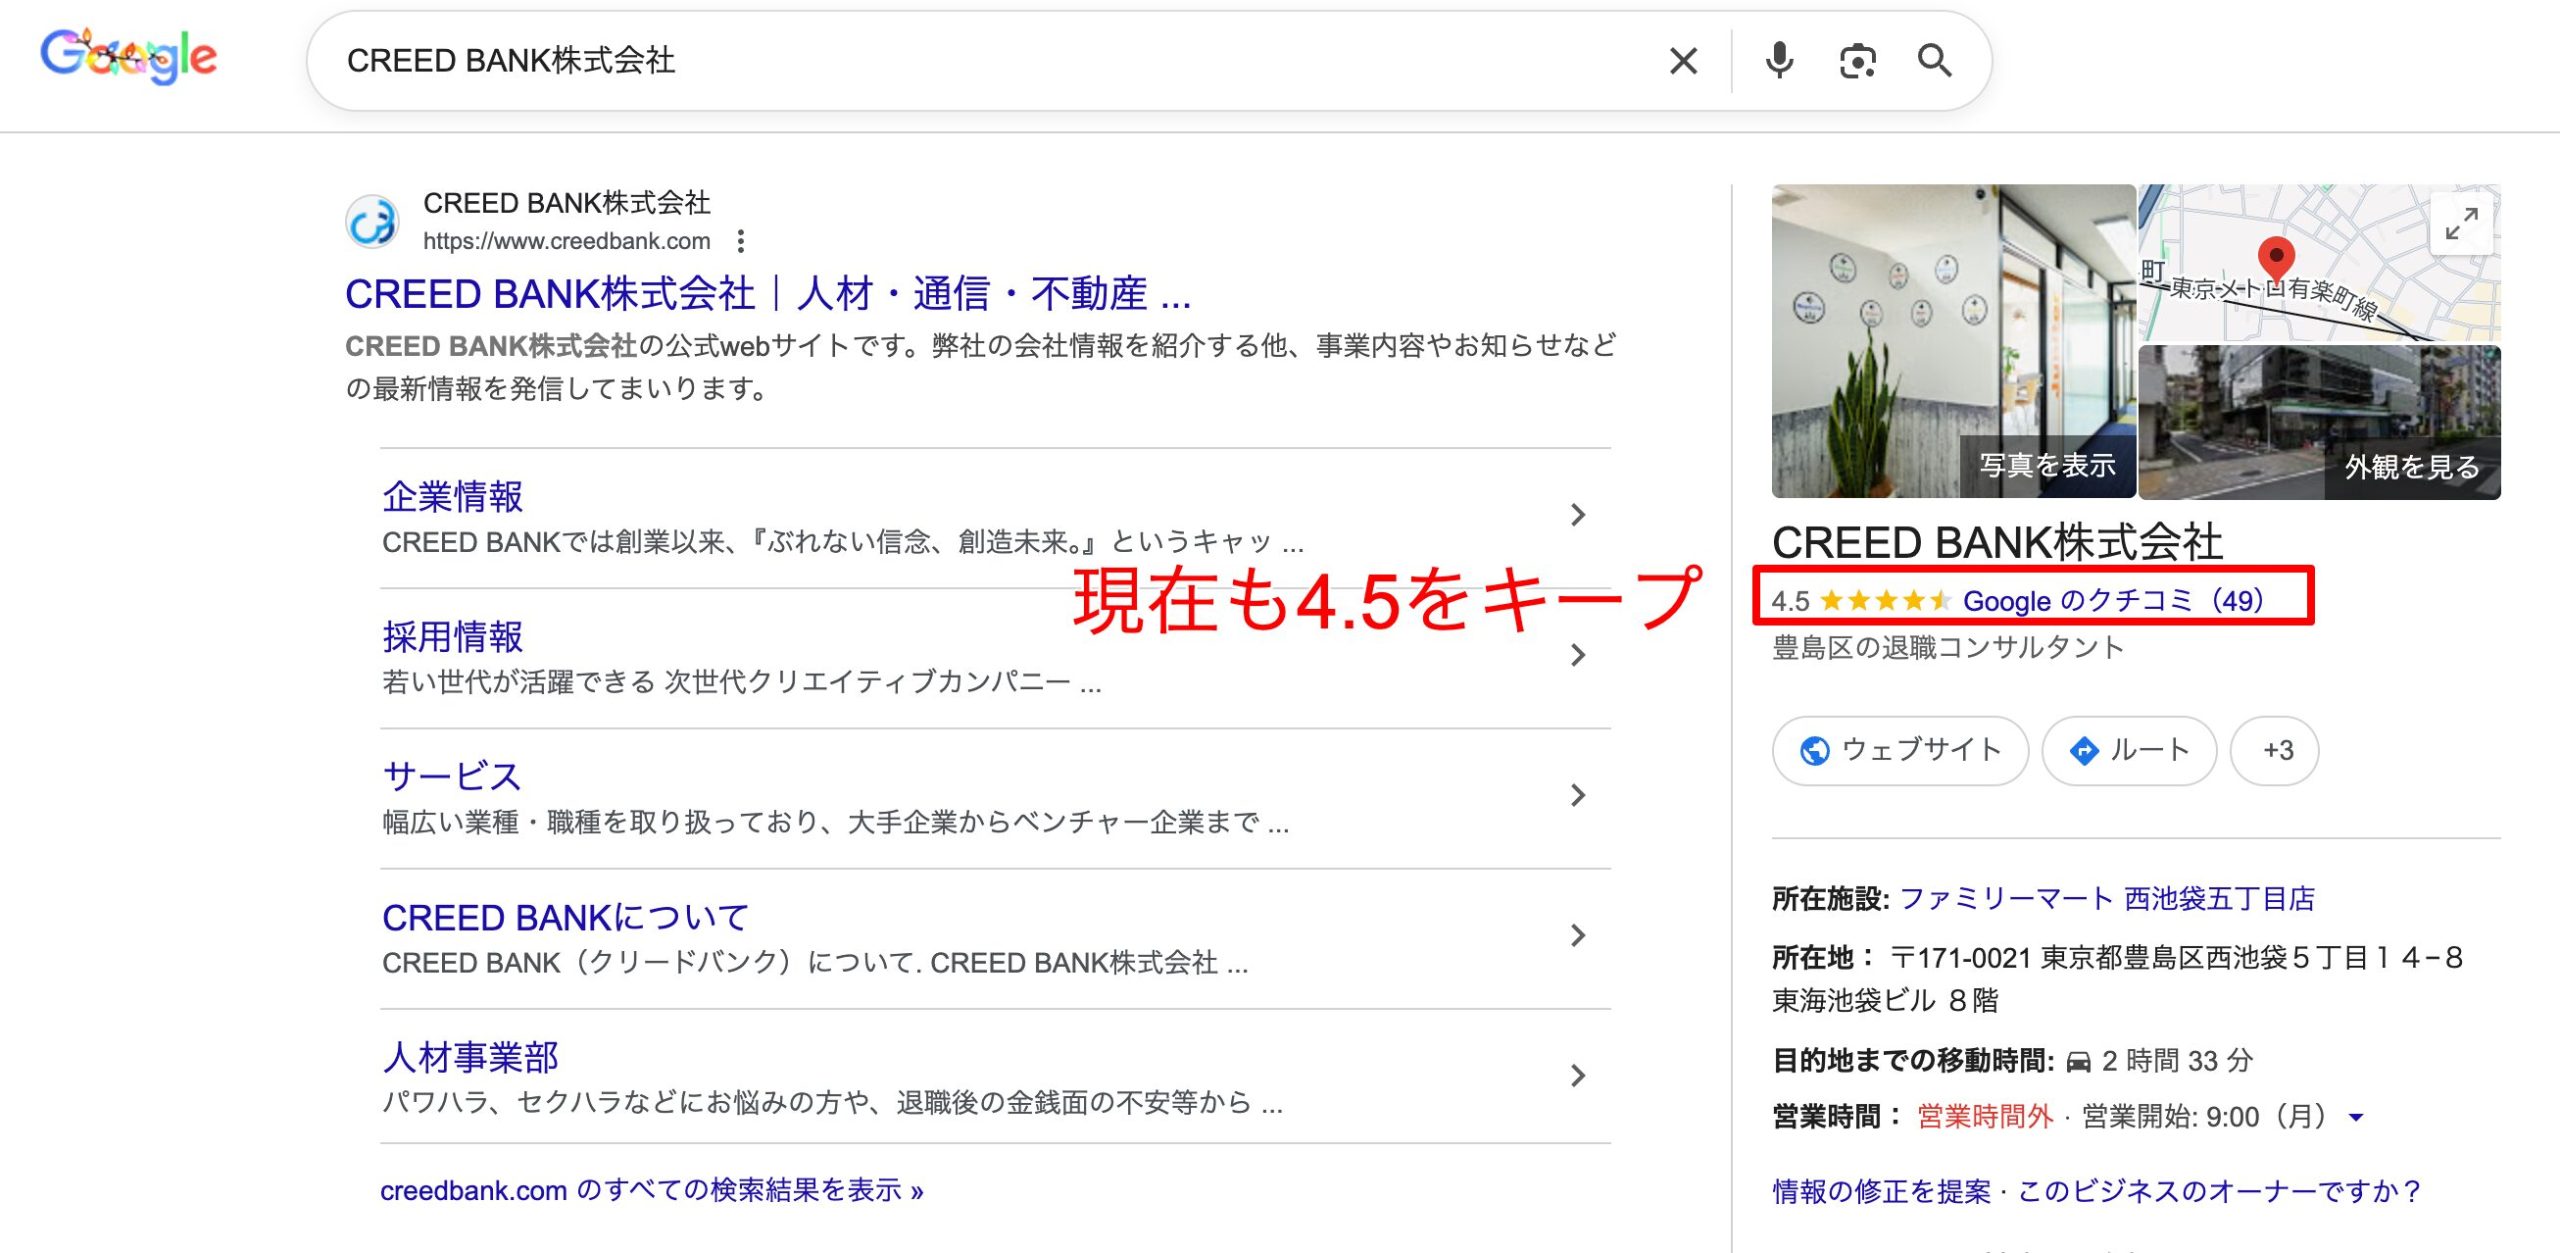Open the main CREED BANK株式会社 result title
Image resolution: width=2560 pixels, height=1253 pixels.
coord(768,294)
